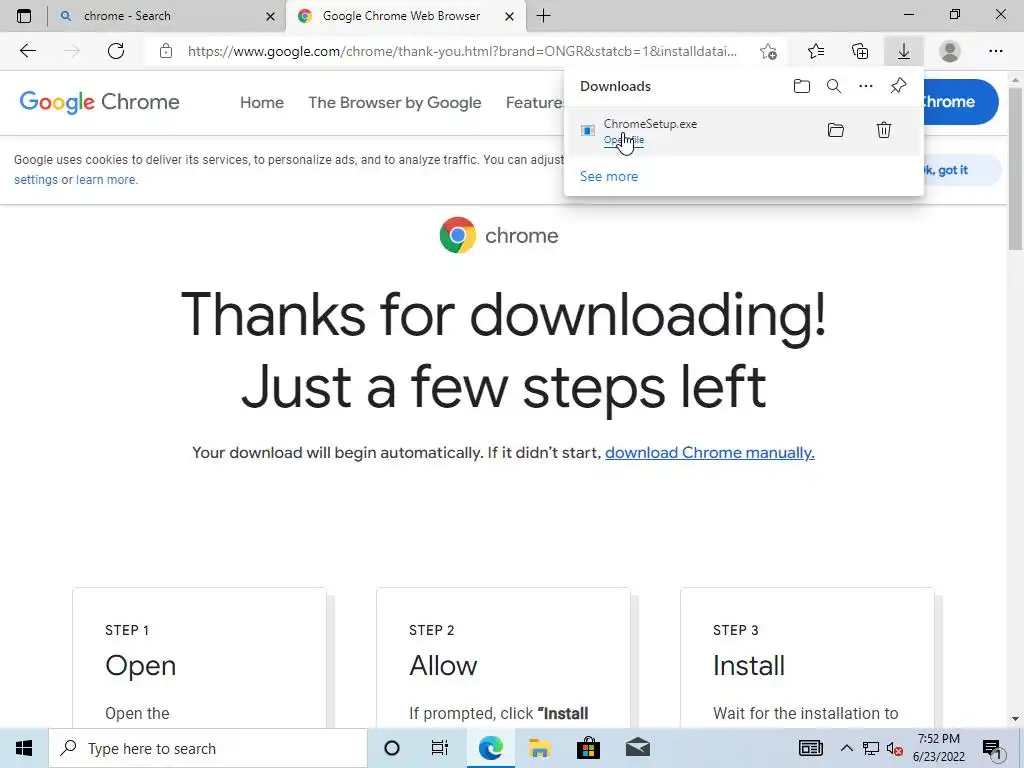
Task: Open the Home menu item
Action: [x=262, y=103]
